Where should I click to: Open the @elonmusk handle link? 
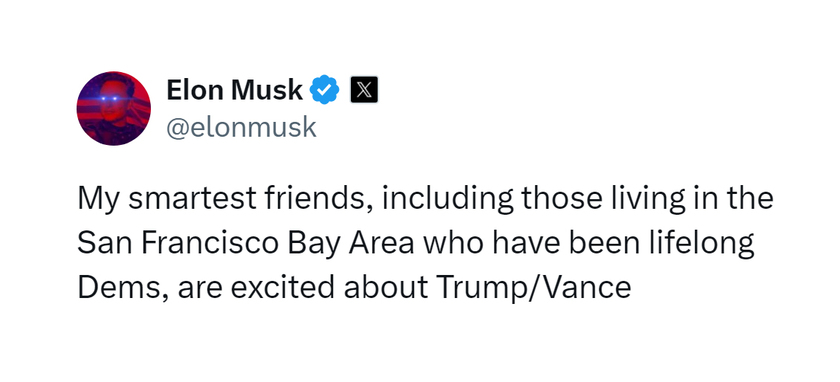[241, 128]
